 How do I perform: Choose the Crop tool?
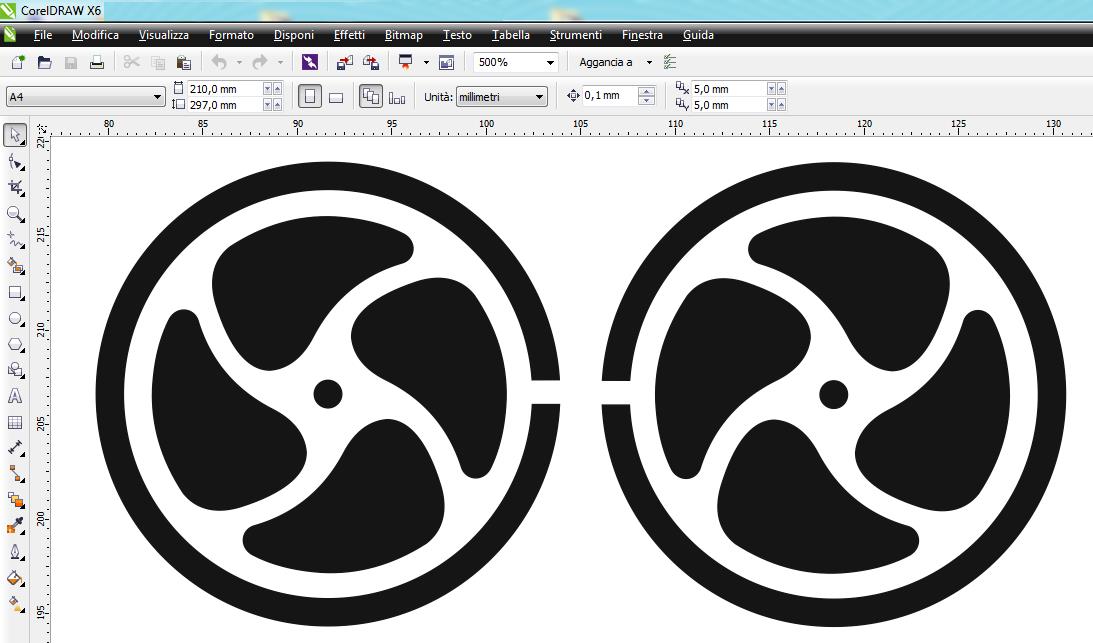15,188
